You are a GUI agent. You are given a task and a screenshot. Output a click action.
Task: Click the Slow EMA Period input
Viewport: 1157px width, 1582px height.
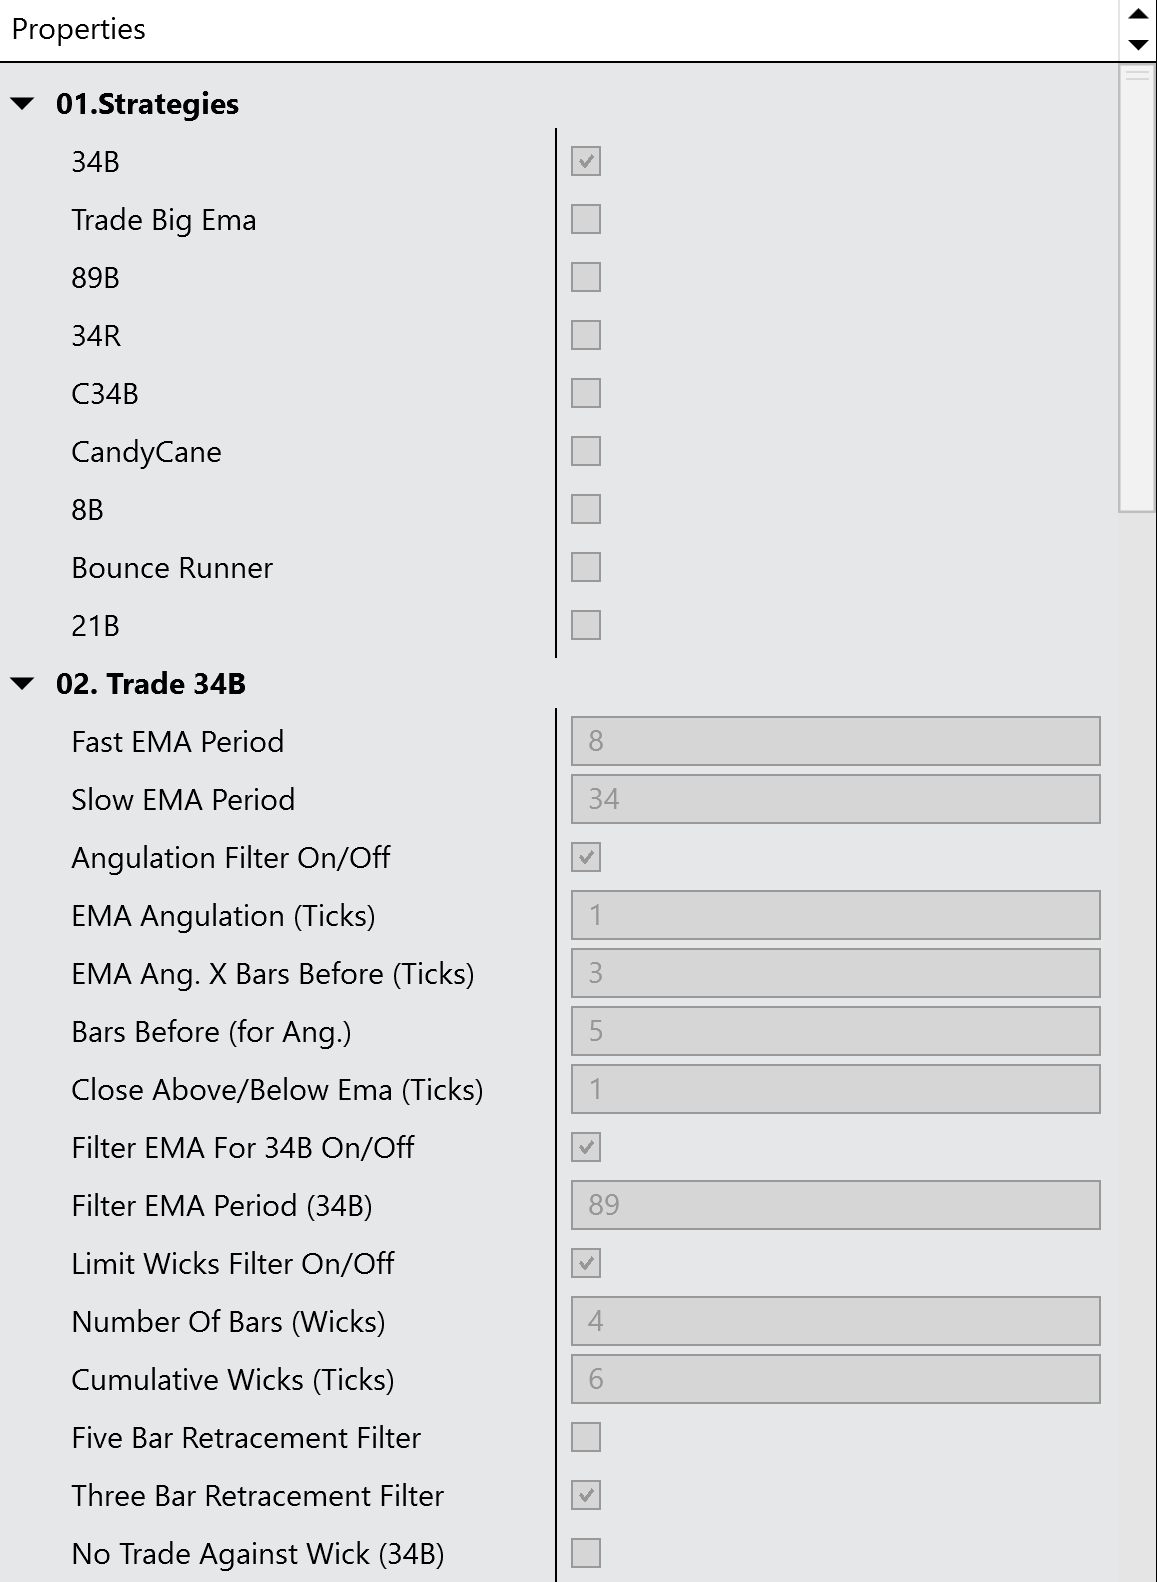click(x=835, y=799)
